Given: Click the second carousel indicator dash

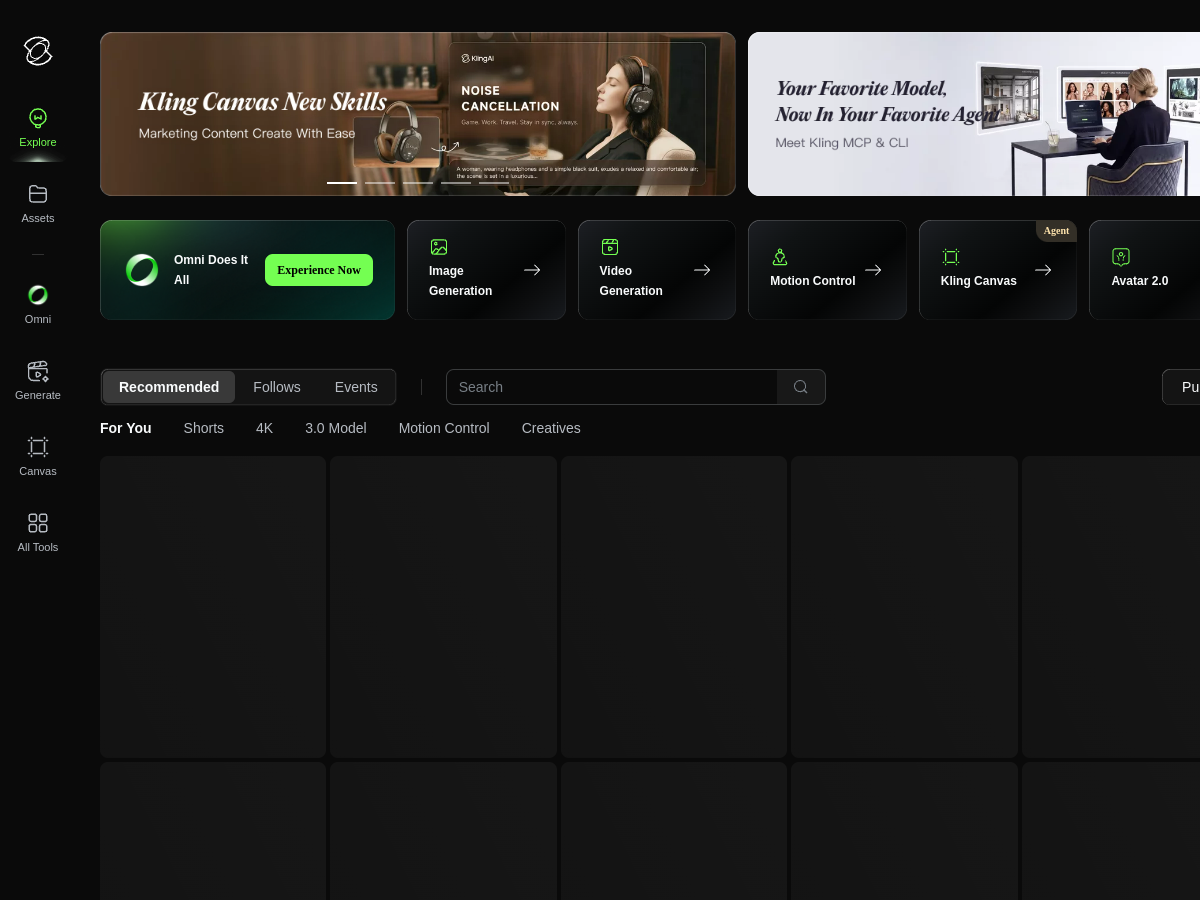Looking at the screenshot, I should point(380,183).
